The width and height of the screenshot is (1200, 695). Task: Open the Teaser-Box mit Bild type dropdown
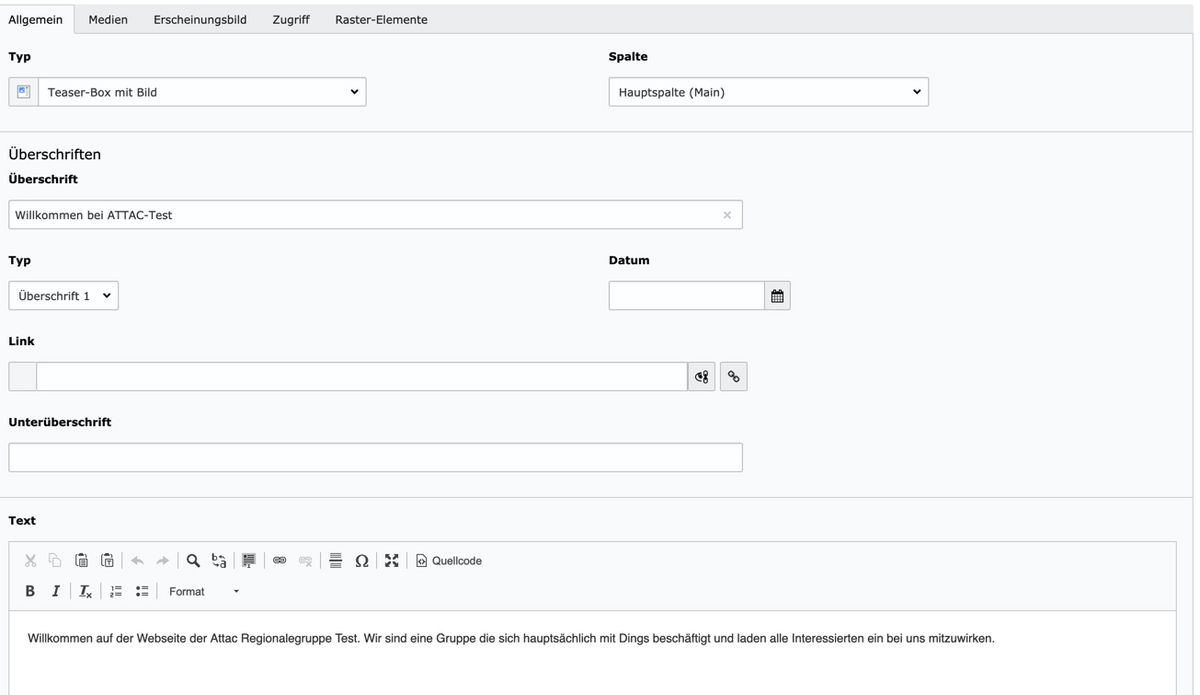point(202,92)
